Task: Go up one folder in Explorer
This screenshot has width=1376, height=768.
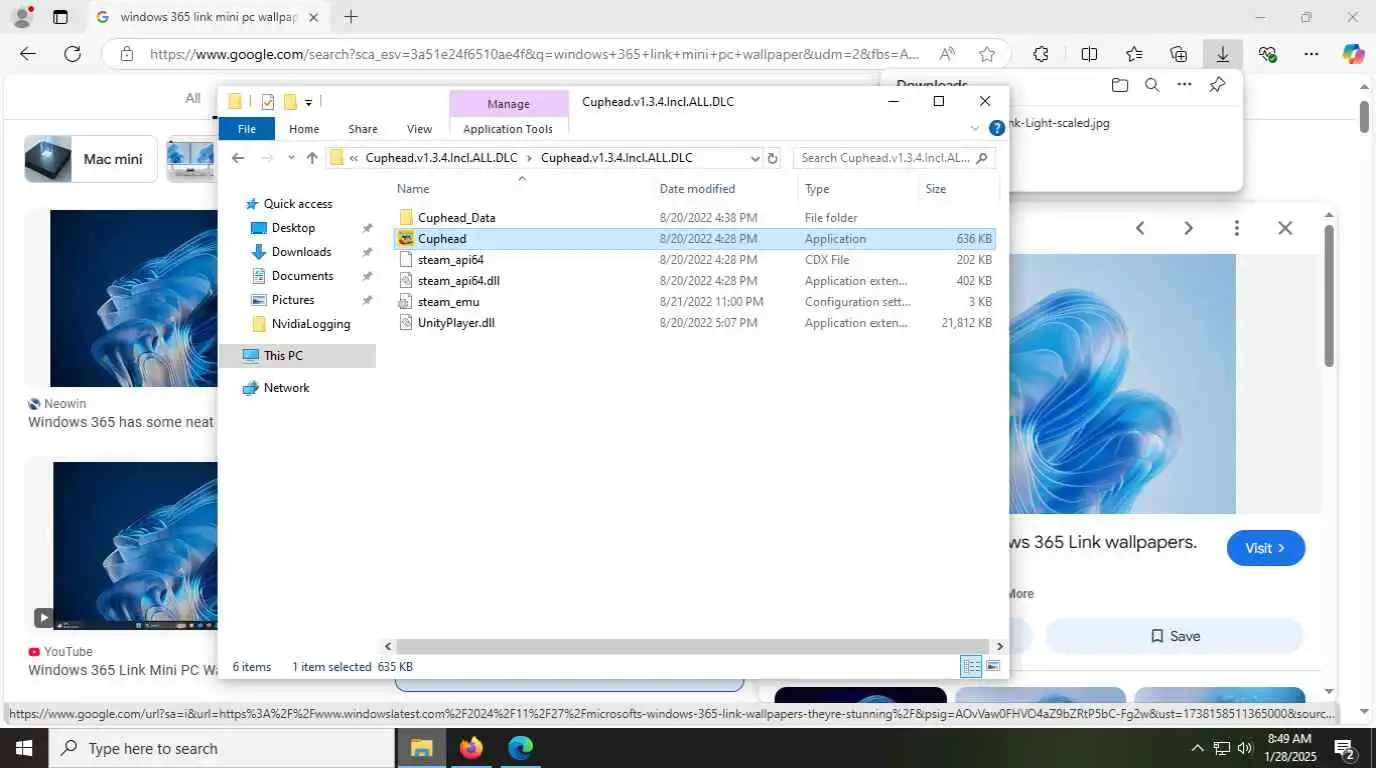Action: [312, 158]
